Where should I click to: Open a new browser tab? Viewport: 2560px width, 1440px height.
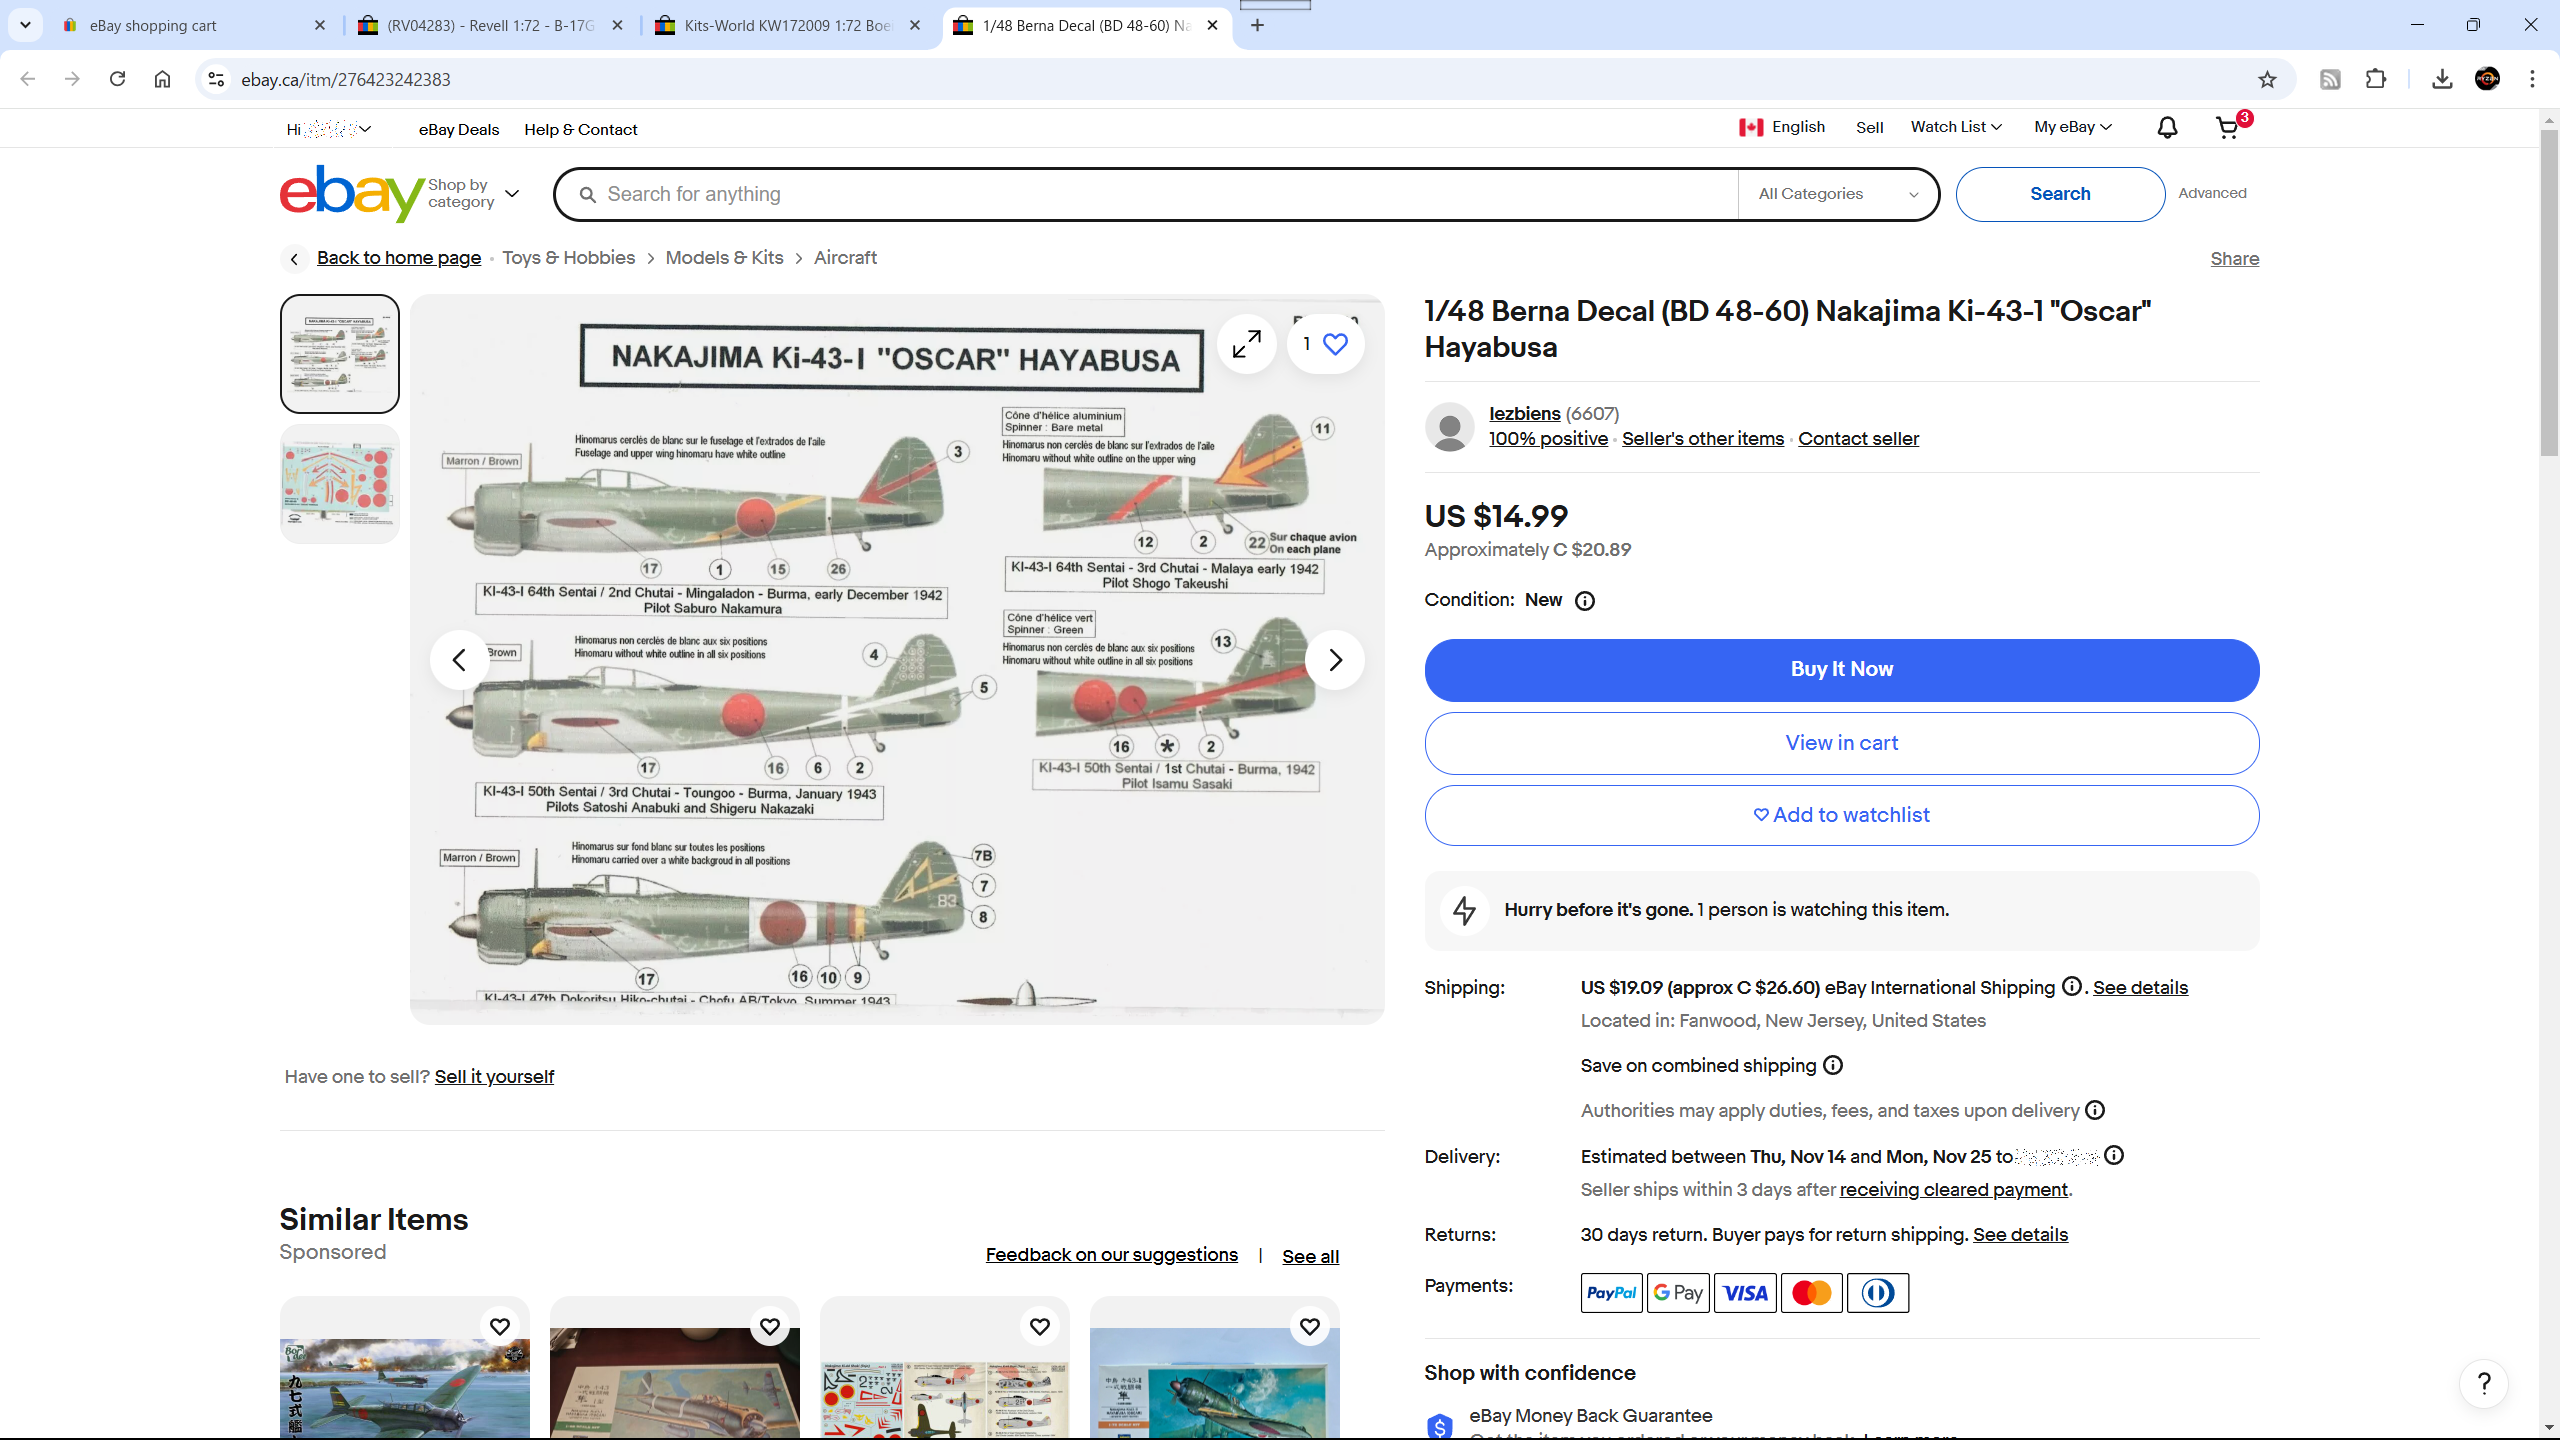tap(1257, 25)
